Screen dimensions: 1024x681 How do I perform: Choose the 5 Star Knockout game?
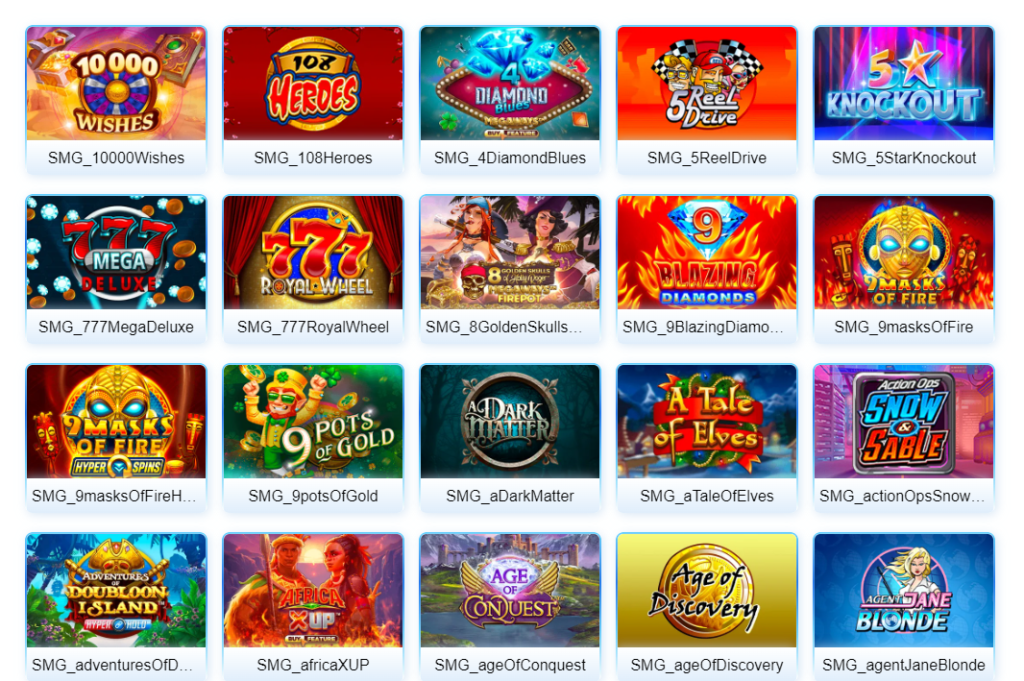[904, 84]
